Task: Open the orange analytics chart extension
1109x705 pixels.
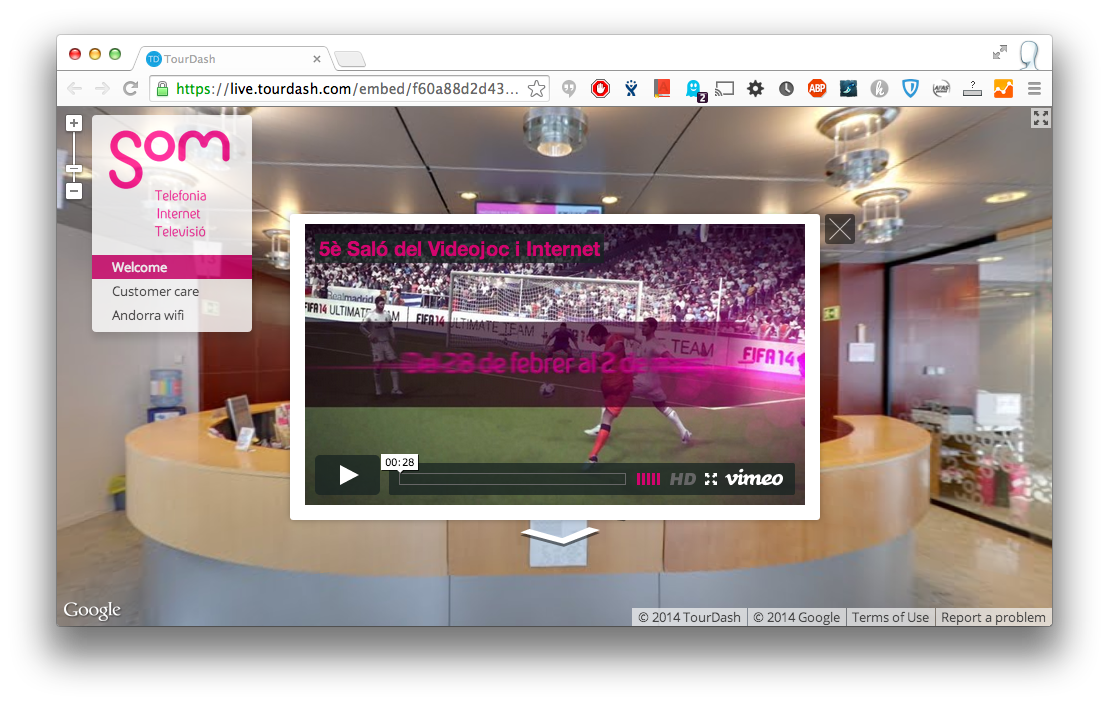Action: 1003,88
